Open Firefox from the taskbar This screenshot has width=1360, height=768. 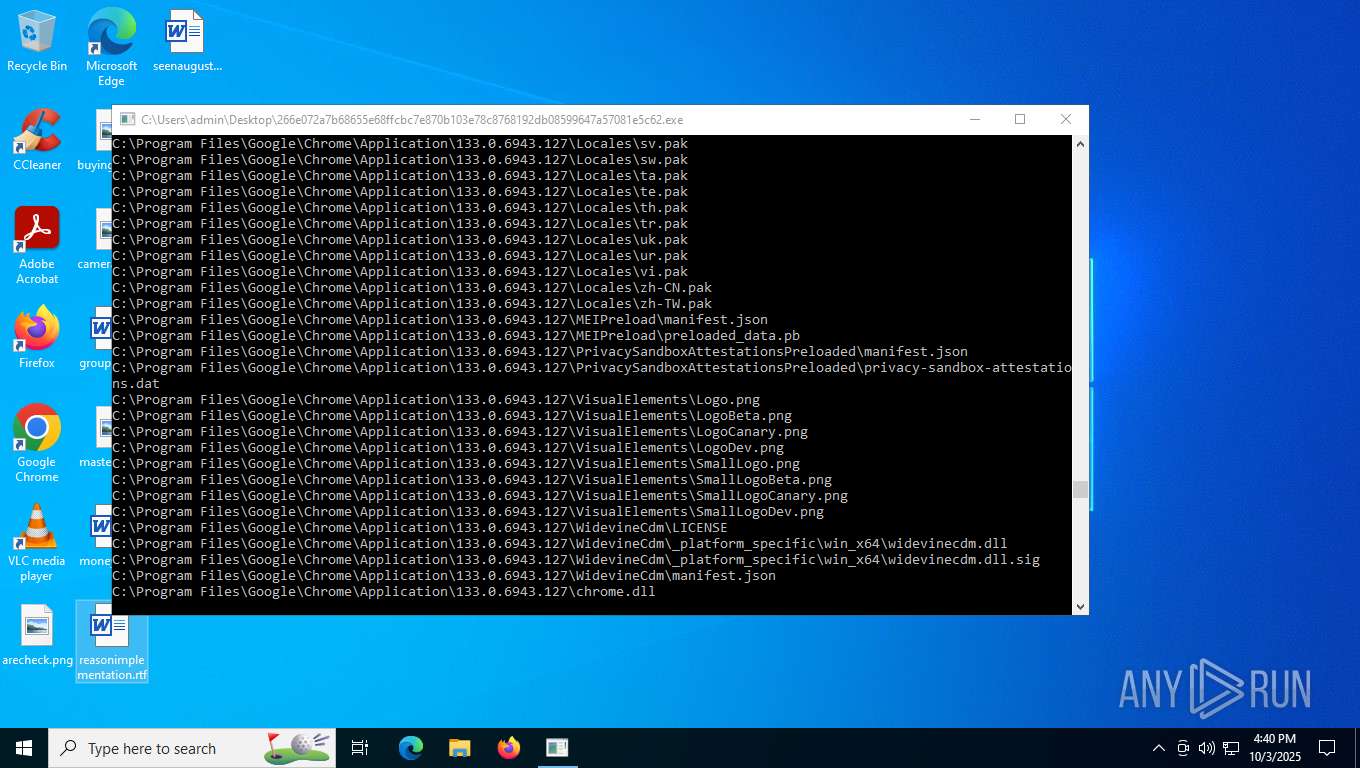point(509,748)
